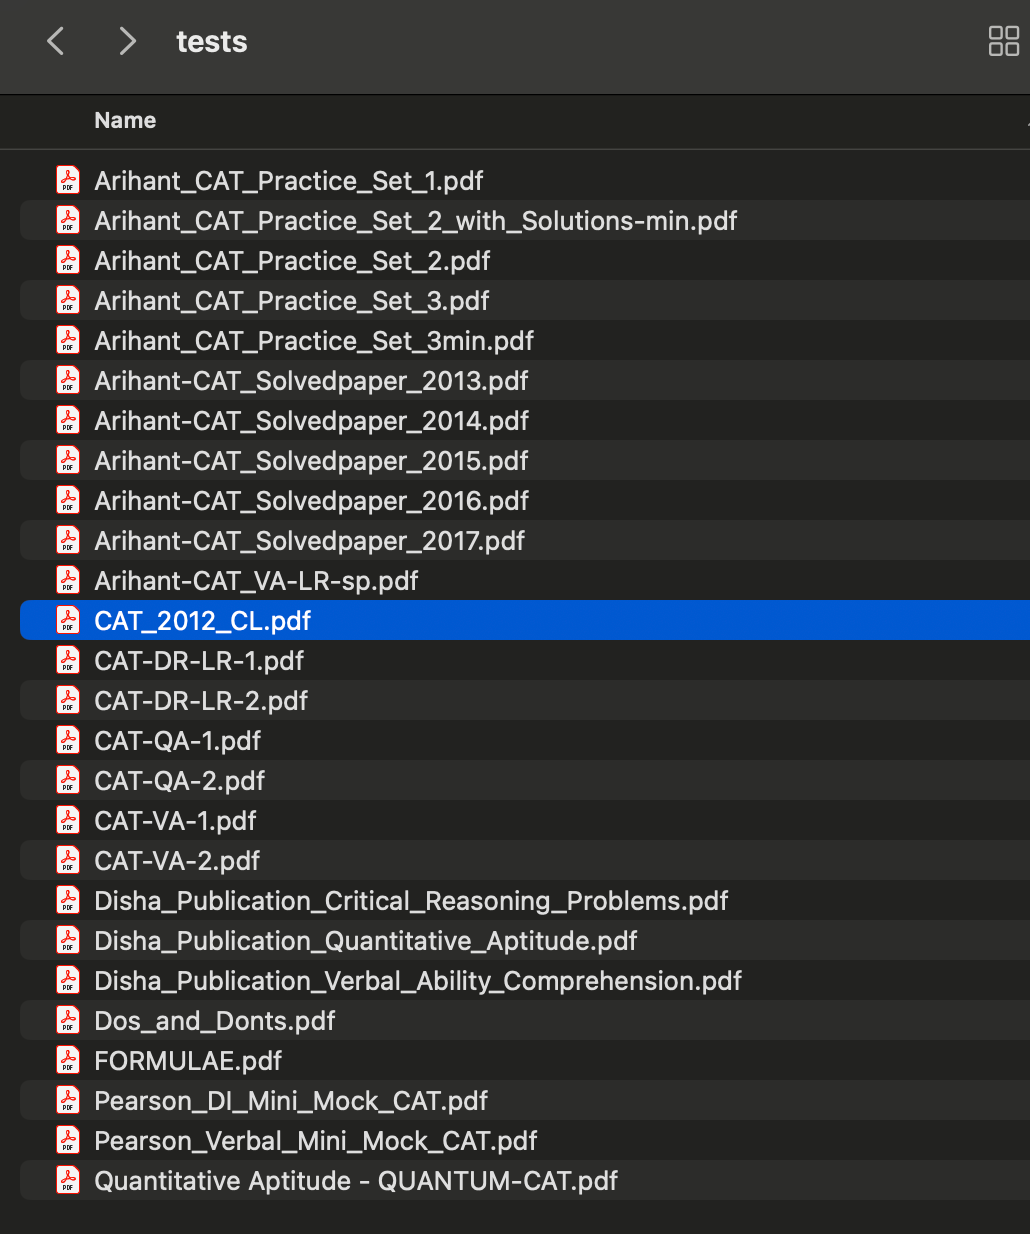Select file name CAT-VA-2.pdf
This screenshot has width=1030, height=1234.
pos(177,861)
